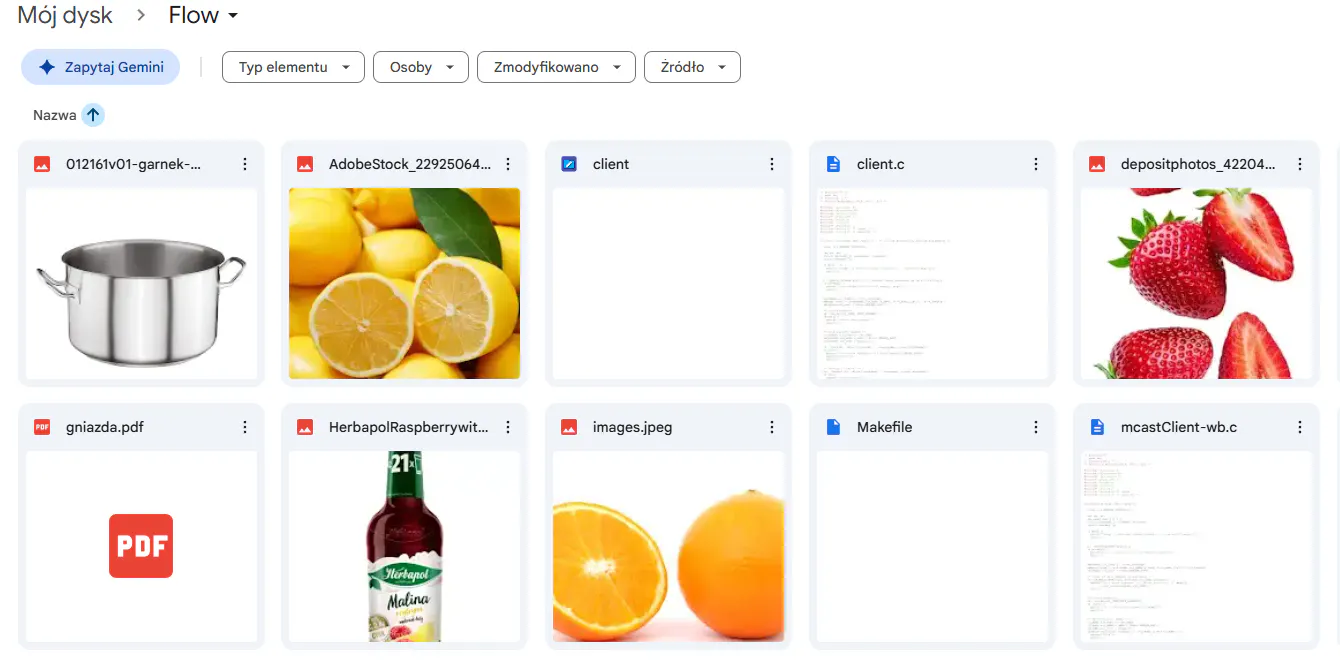
Task: Open the lemons photo thumbnail
Action: 405,283
